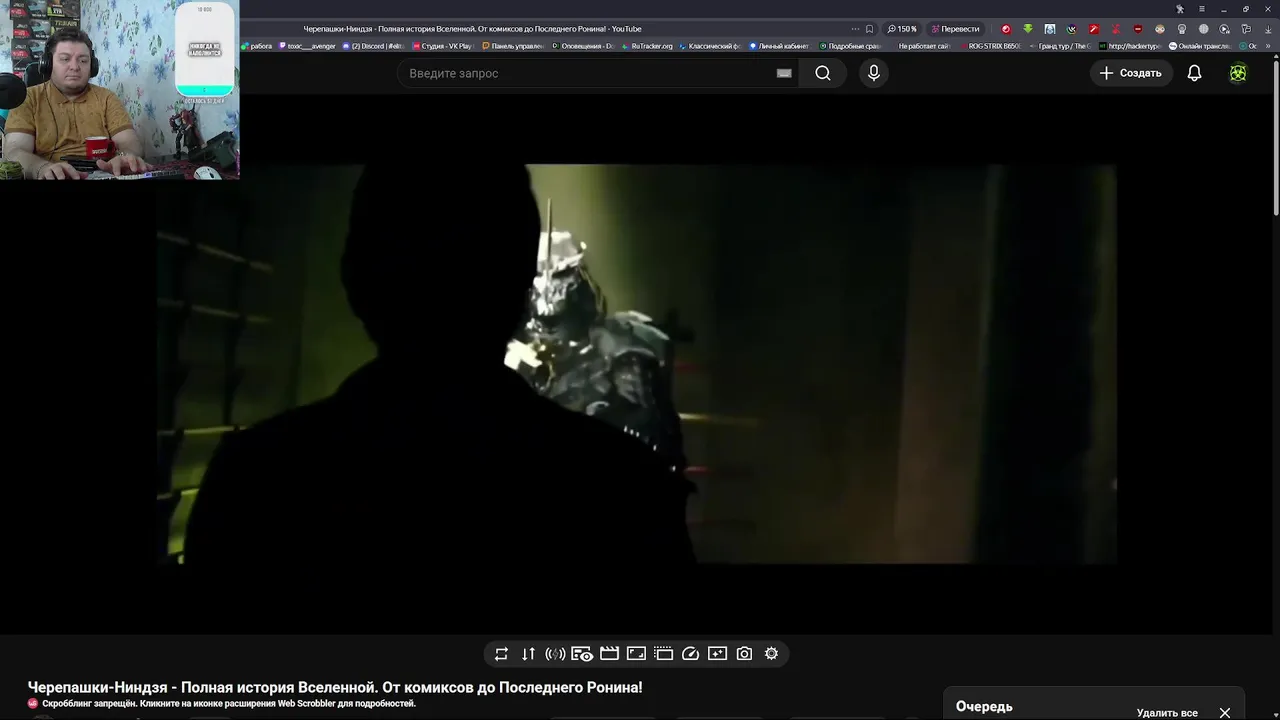Open the RuTracker.org bookmark
The height and width of the screenshot is (720, 1280).
(647, 46)
